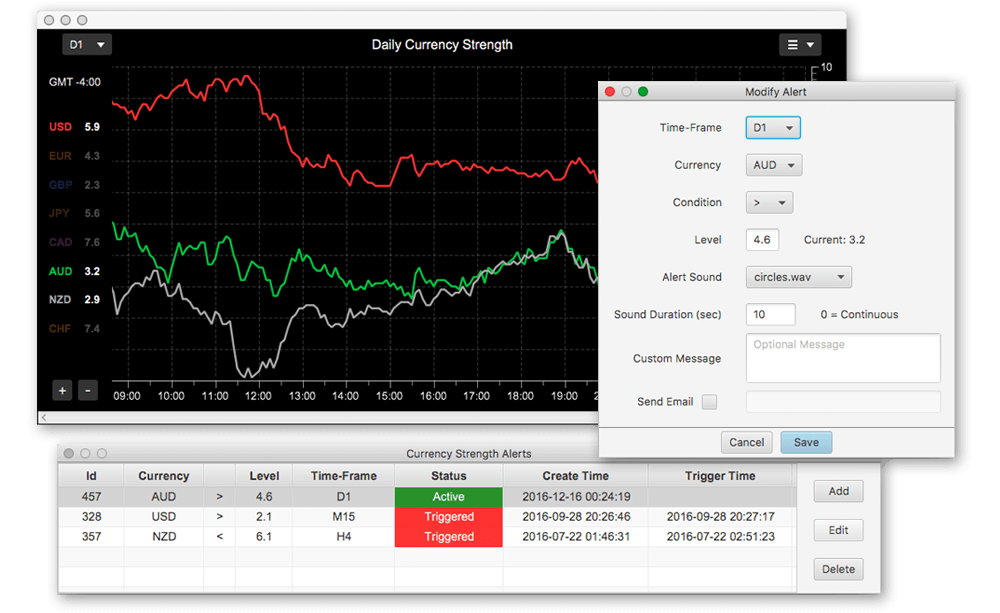Hide the USD currency line
This screenshot has width=1000, height=613.
tap(62, 127)
